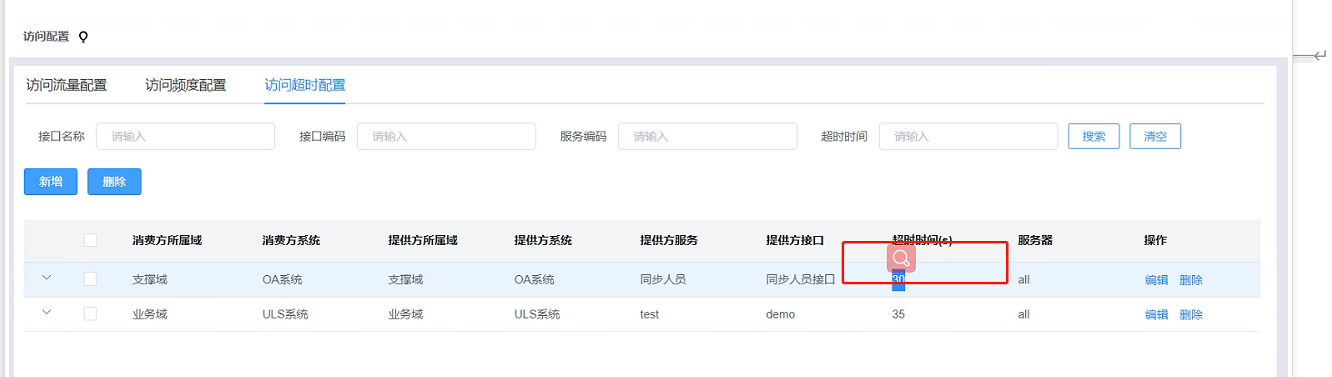Click the 清空 button
Image resolution: width=1332 pixels, height=377 pixels.
click(x=1155, y=136)
